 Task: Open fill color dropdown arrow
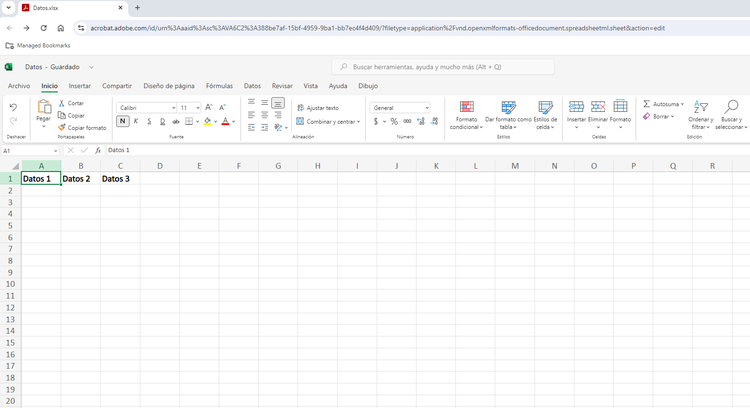coord(216,121)
